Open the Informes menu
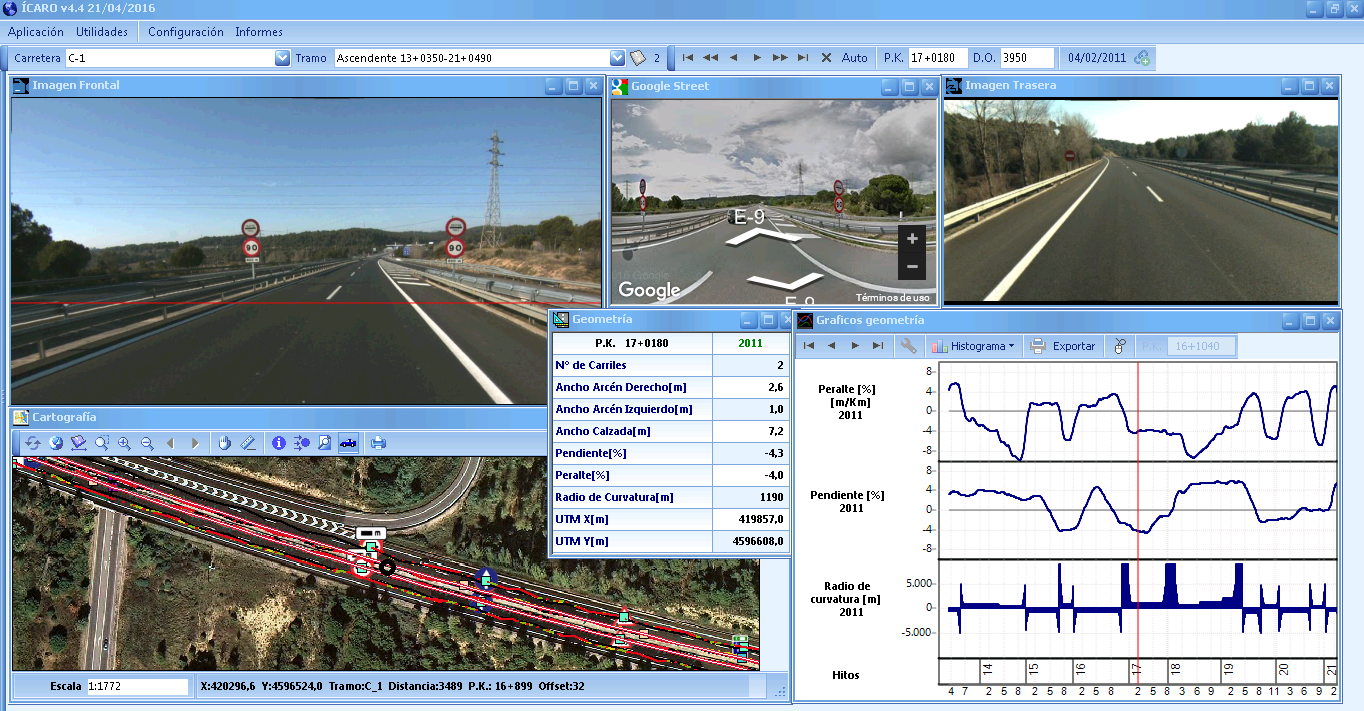This screenshot has width=1364, height=711. click(x=259, y=32)
